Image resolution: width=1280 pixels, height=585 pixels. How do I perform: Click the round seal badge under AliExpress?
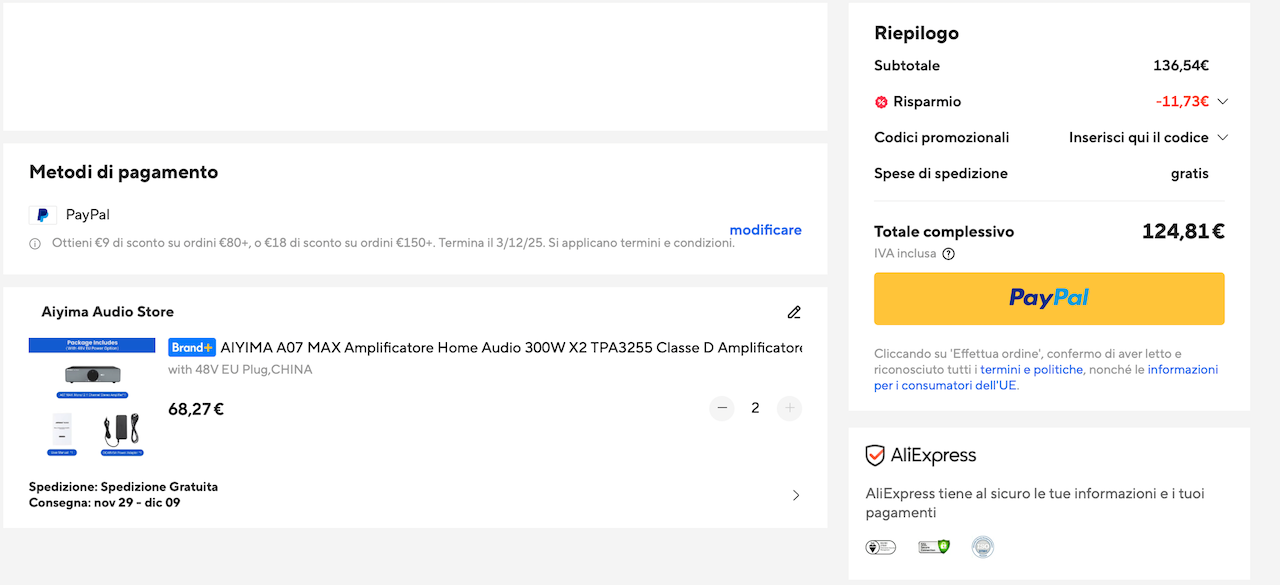pos(983,547)
